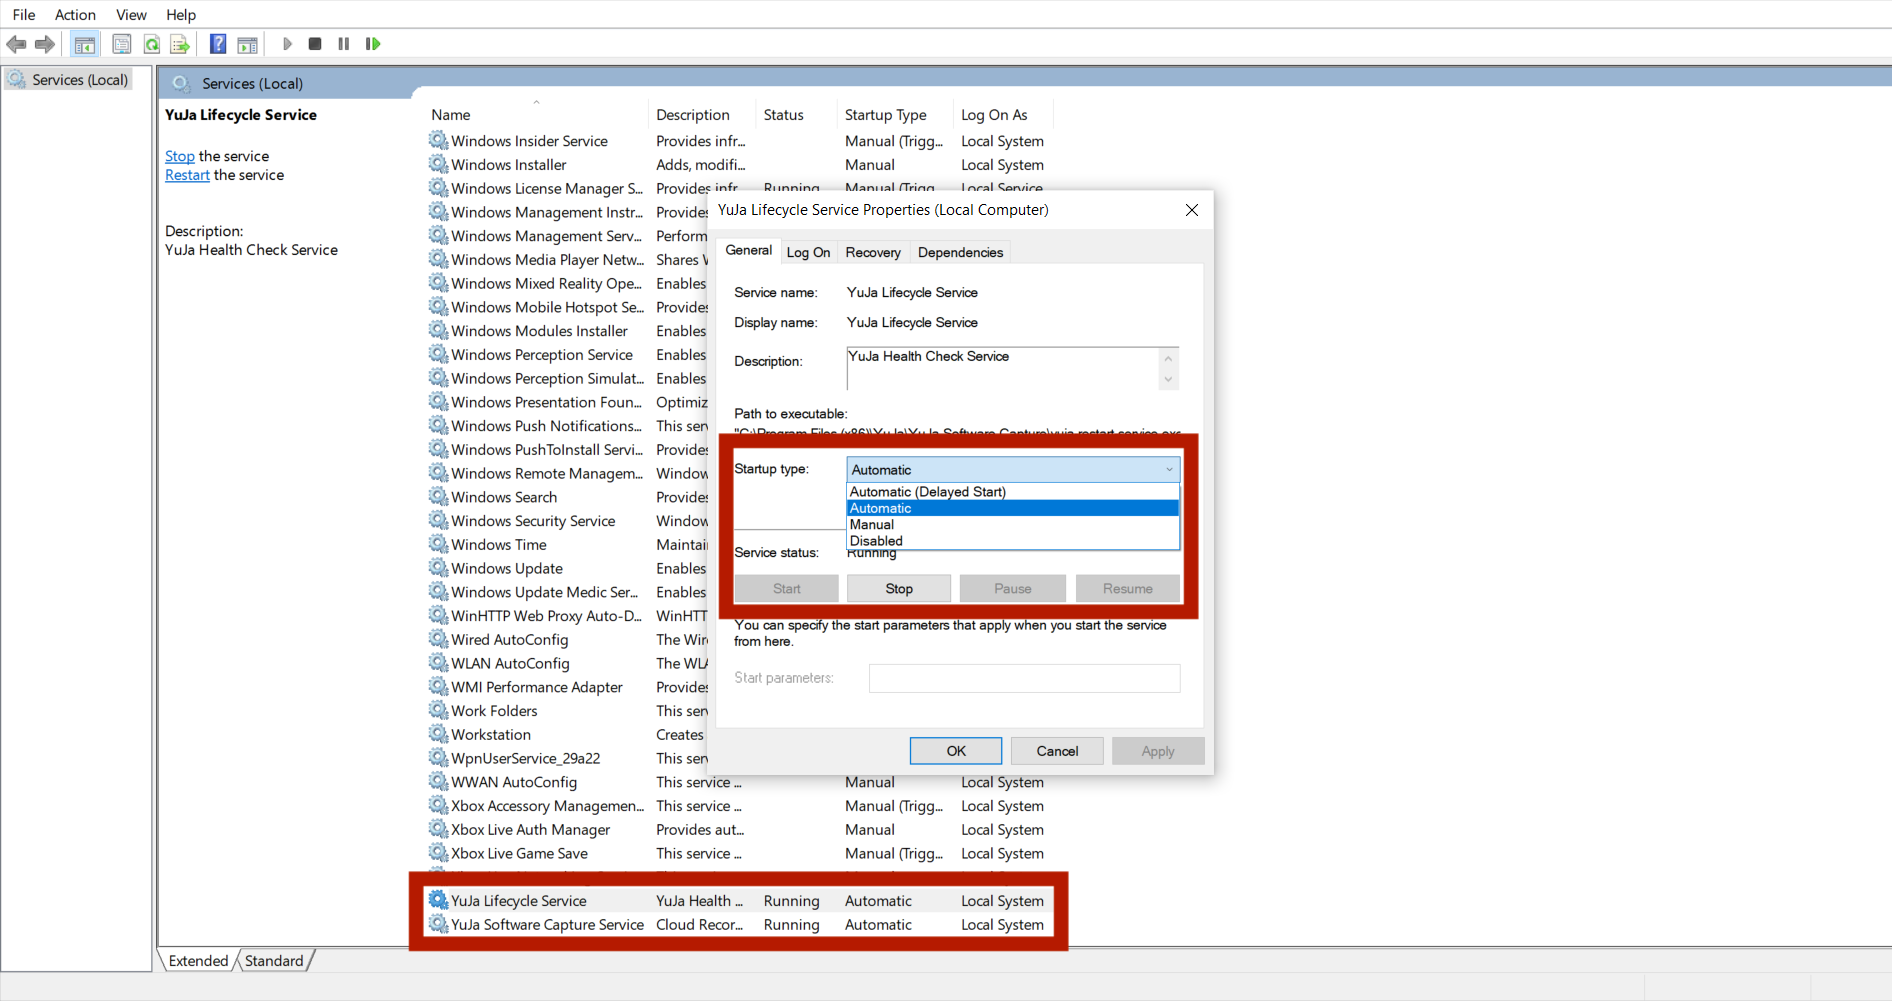Click the Restart Service icon in toolbar
Image resolution: width=1892 pixels, height=1001 pixels.
click(x=373, y=44)
